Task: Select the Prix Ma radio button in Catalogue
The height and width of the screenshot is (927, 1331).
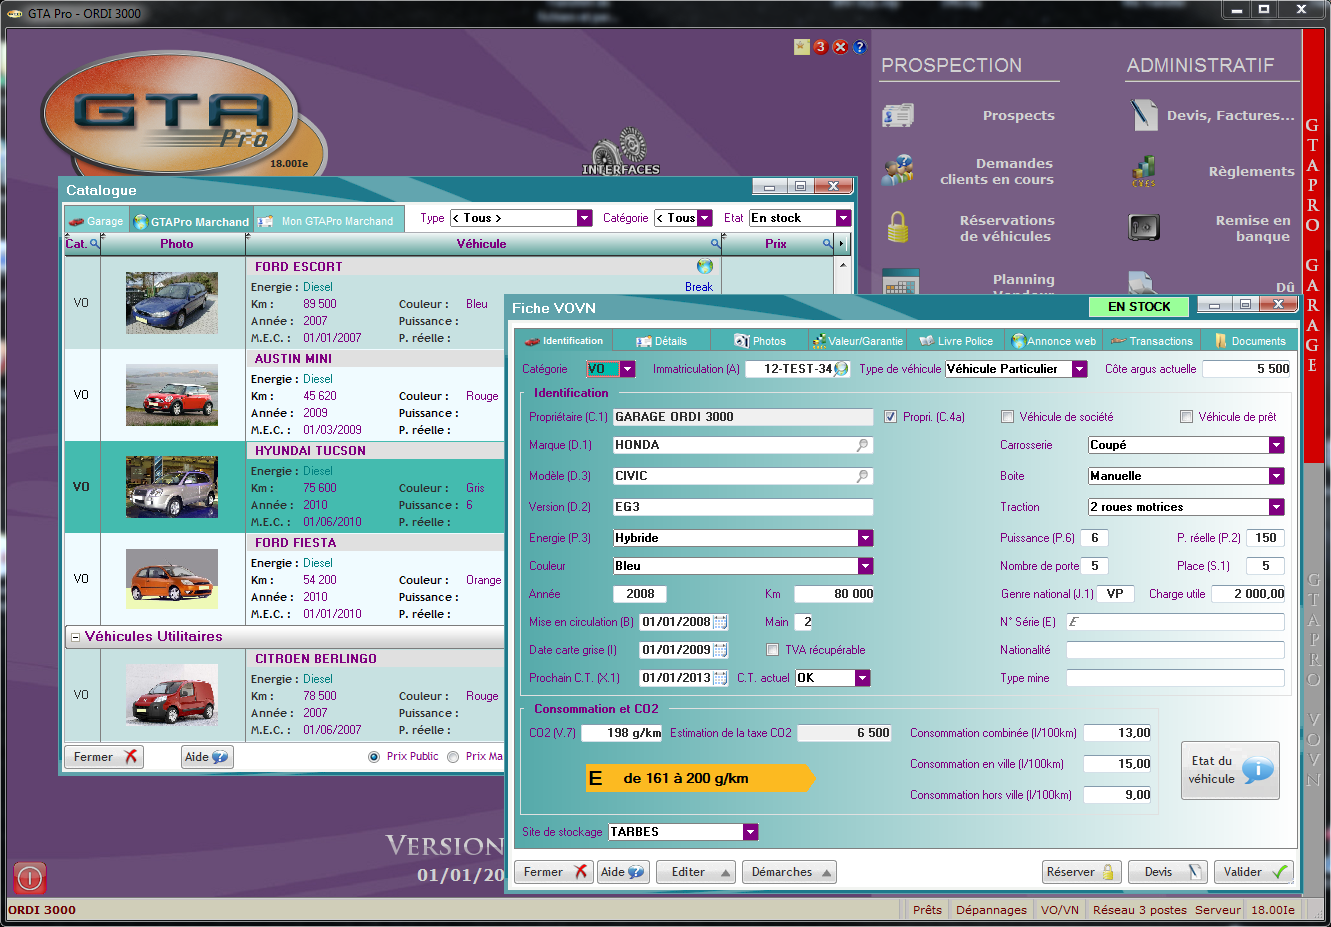Action: pos(453,757)
